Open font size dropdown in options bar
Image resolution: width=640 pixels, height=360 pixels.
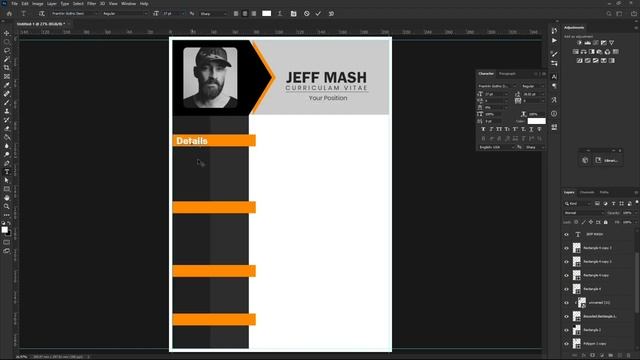pyautogui.click(x=173, y=13)
